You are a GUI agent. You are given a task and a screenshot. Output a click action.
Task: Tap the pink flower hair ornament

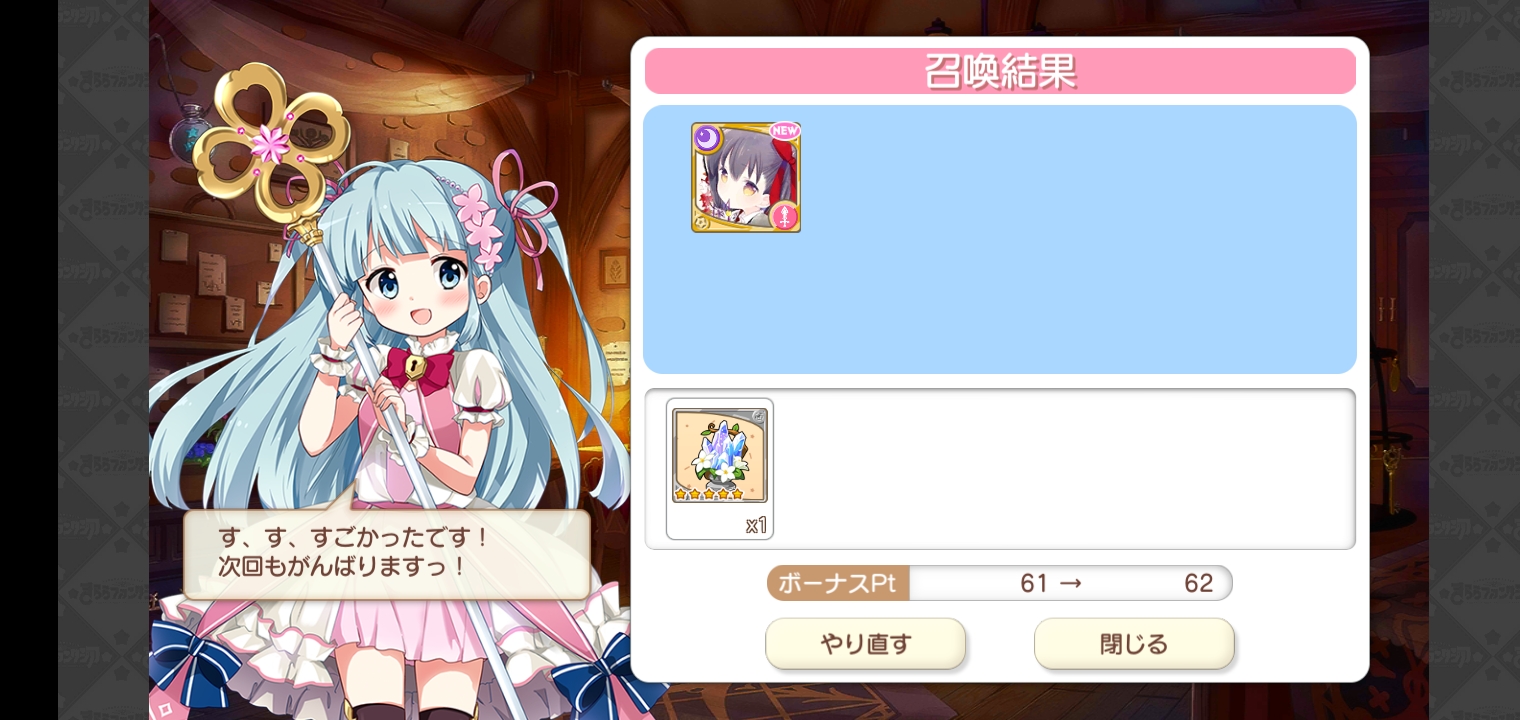[481, 222]
